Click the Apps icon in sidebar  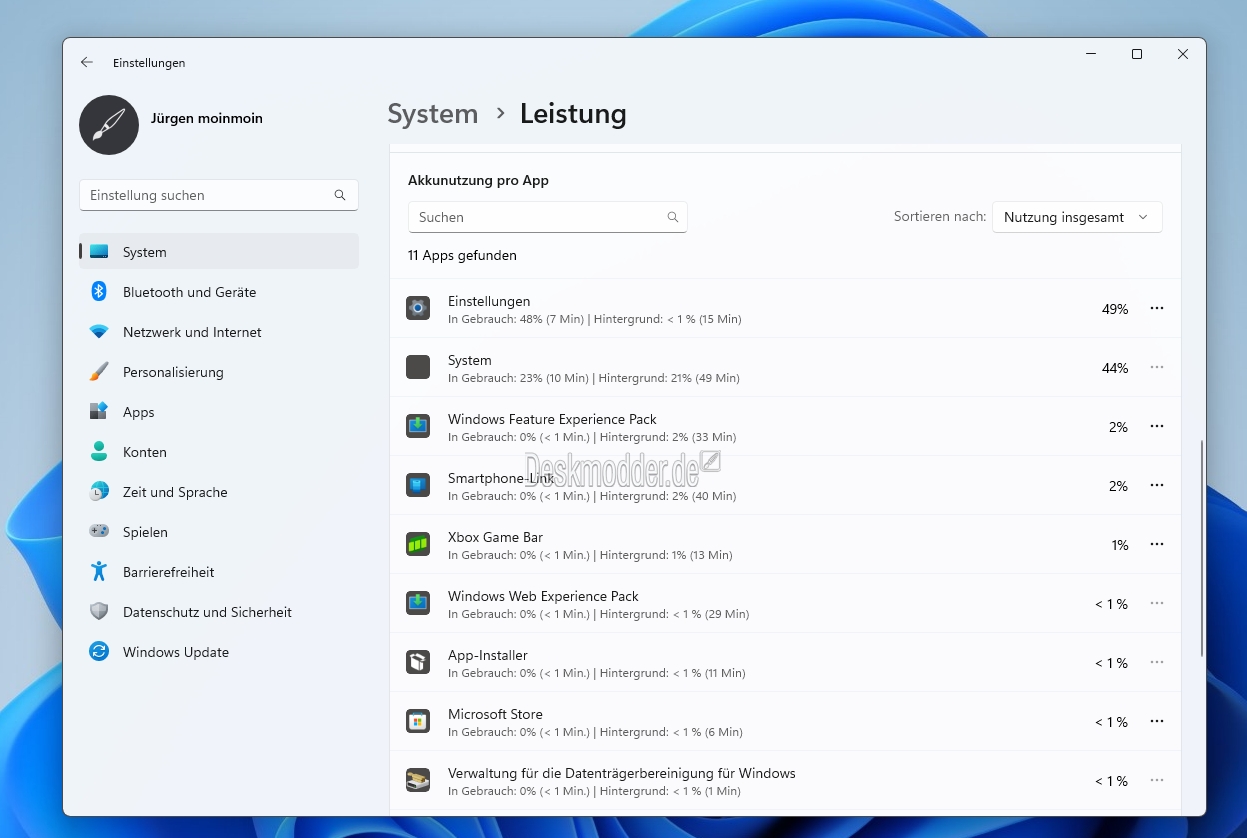(x=98, y=411)
